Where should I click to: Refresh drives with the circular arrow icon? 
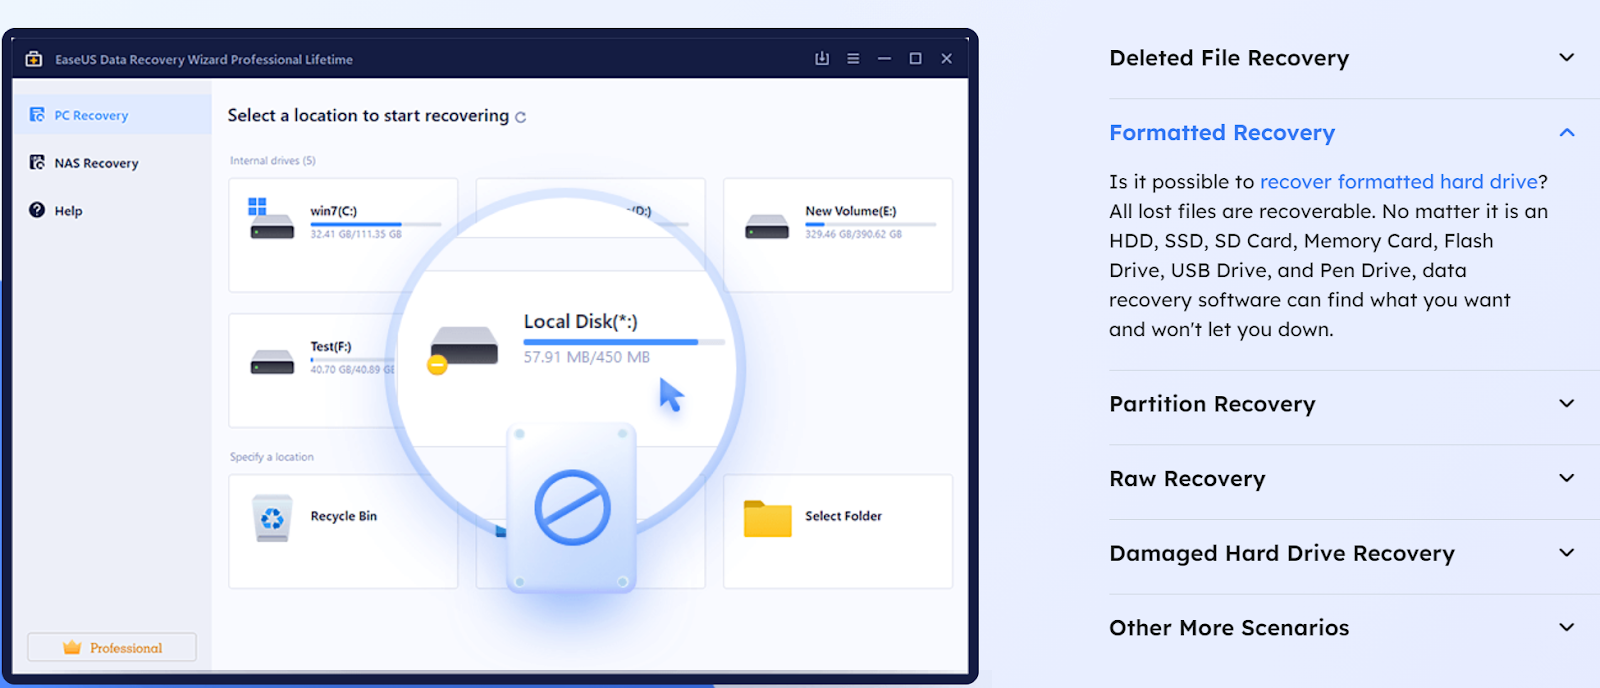coord(520,117)
